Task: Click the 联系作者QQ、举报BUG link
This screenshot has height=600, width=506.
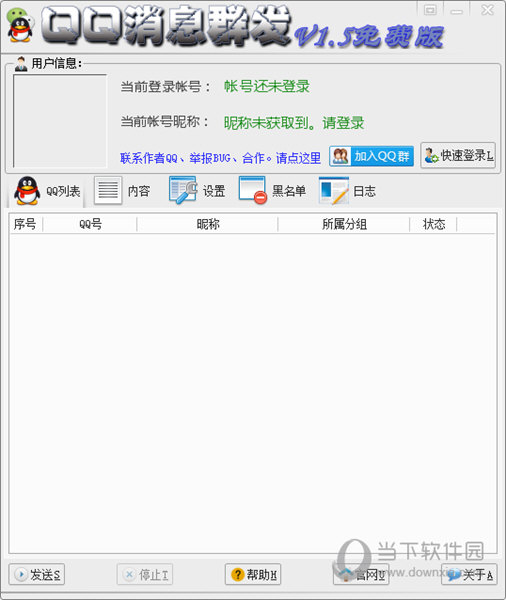Action: 220,158
